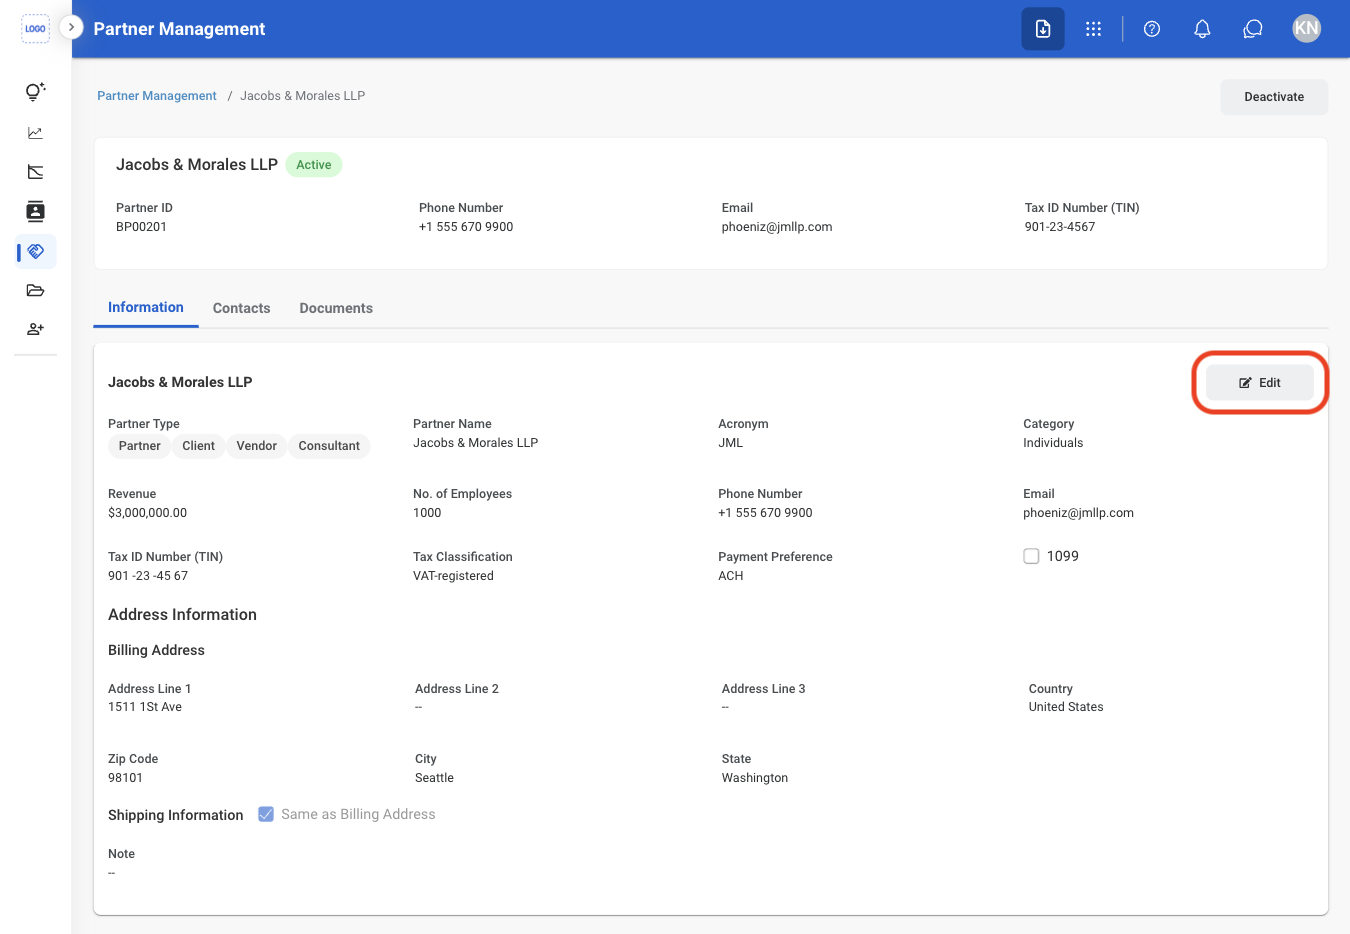Switch to the Information tab

pos(146,307)
